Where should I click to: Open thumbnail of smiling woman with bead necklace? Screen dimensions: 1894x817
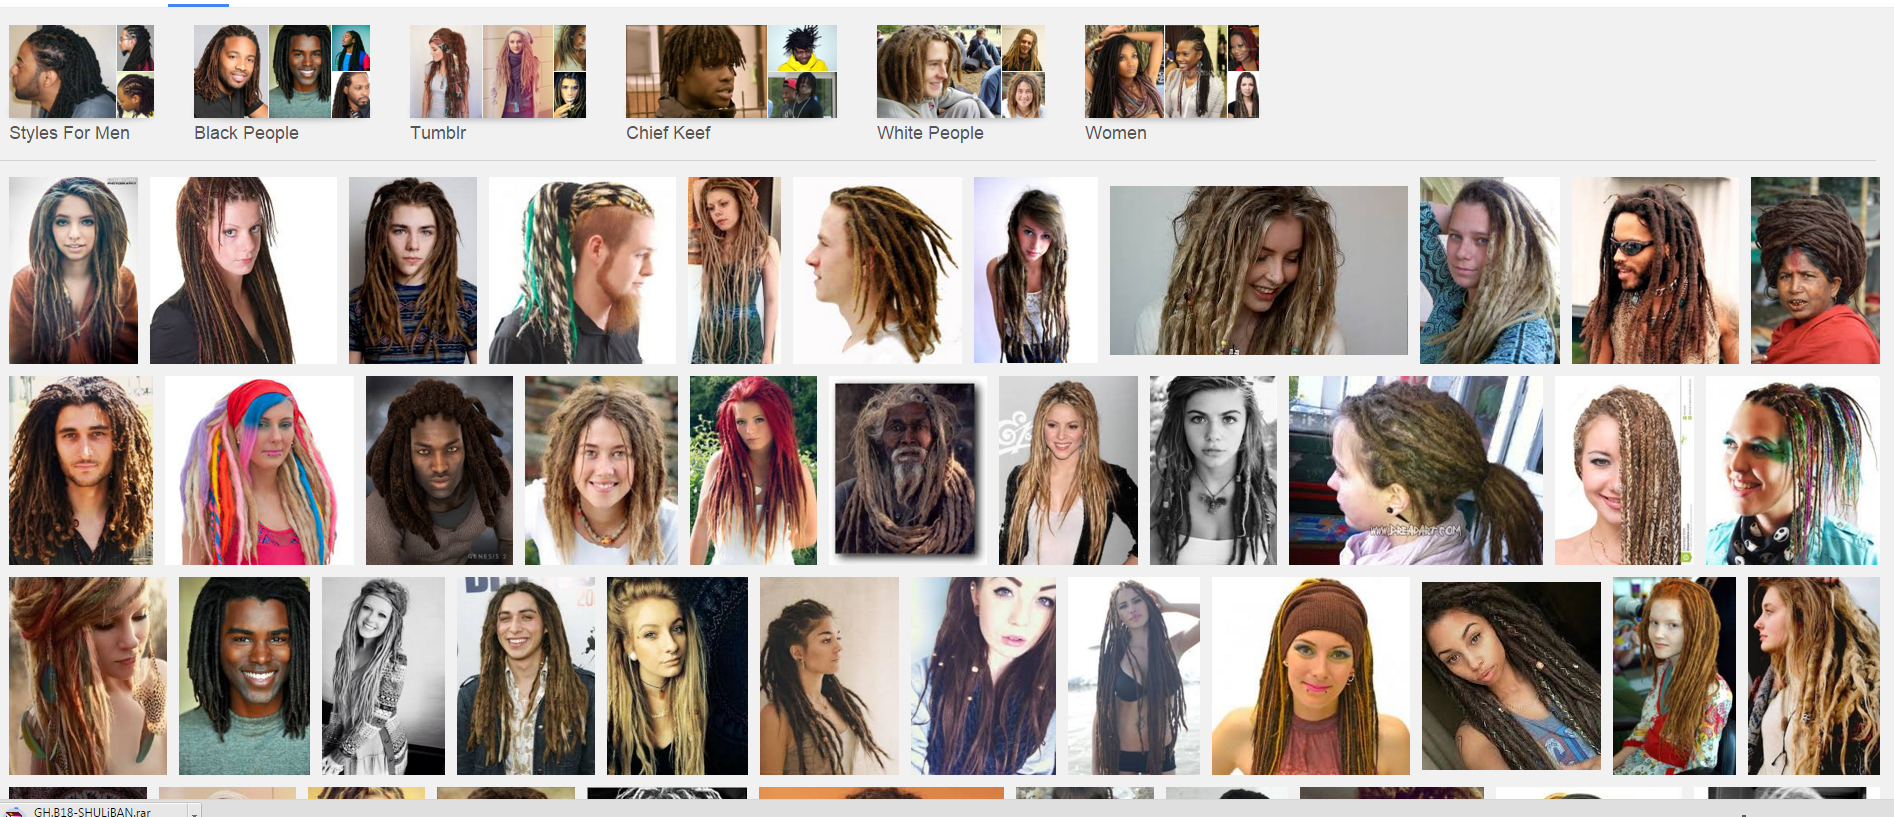pos(601,470)
